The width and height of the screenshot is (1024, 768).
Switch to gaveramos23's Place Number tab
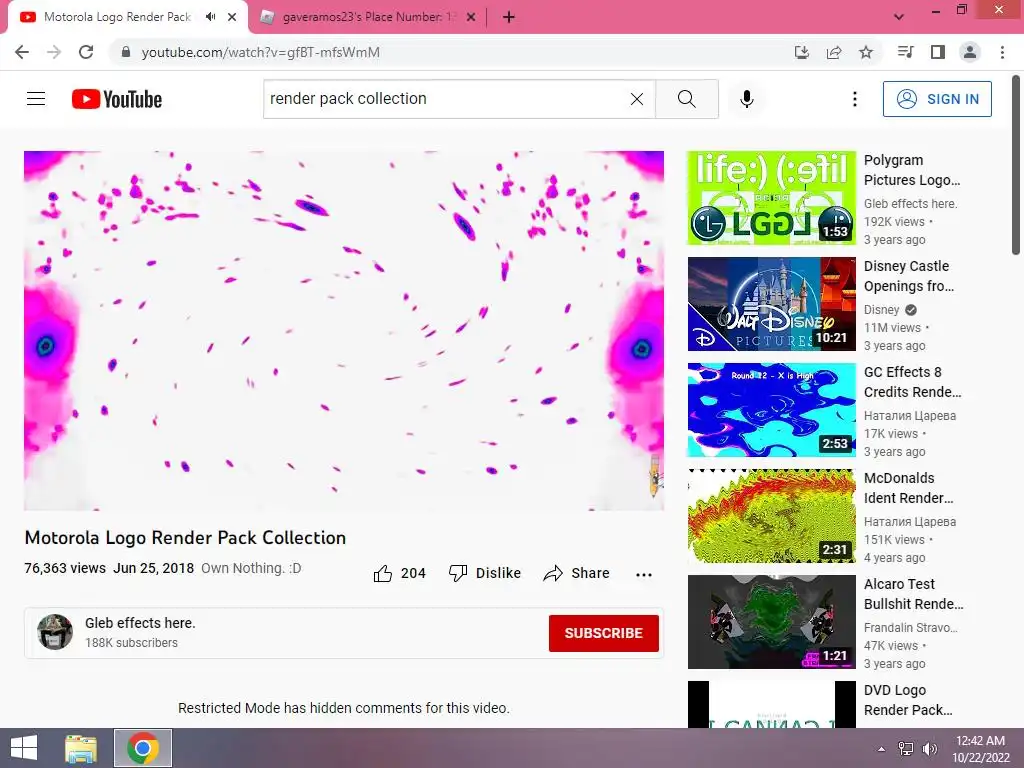[x=370, y=17]
